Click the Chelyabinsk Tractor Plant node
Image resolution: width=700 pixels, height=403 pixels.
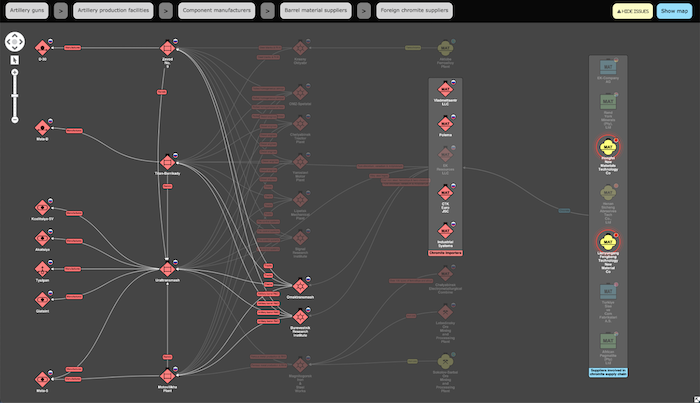pos(300,124)
